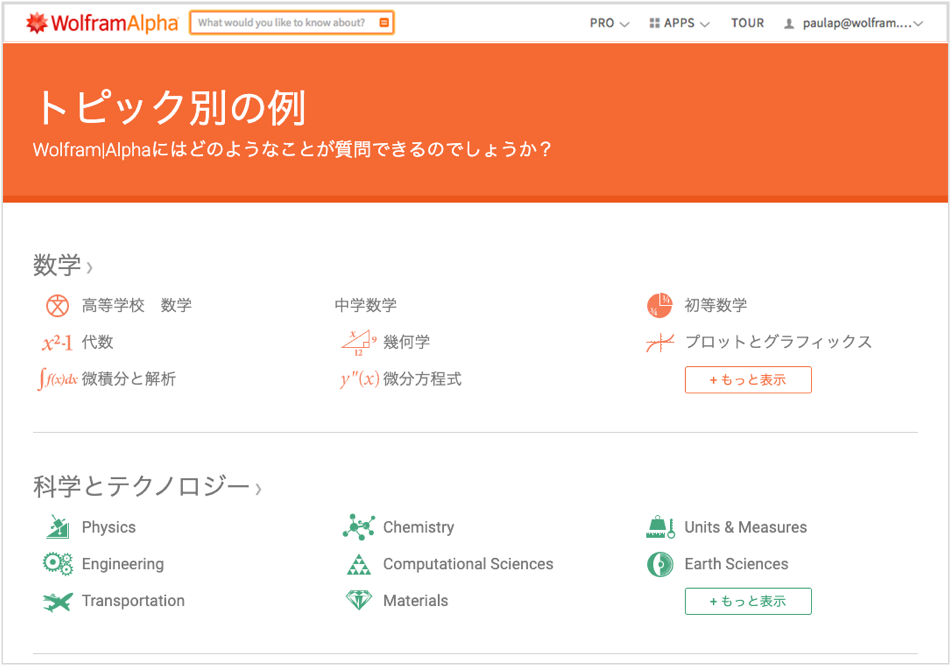Click the Earth Sciences icon
The width and height of the screenshot is (951, 666).
click(x=659, y=564)
